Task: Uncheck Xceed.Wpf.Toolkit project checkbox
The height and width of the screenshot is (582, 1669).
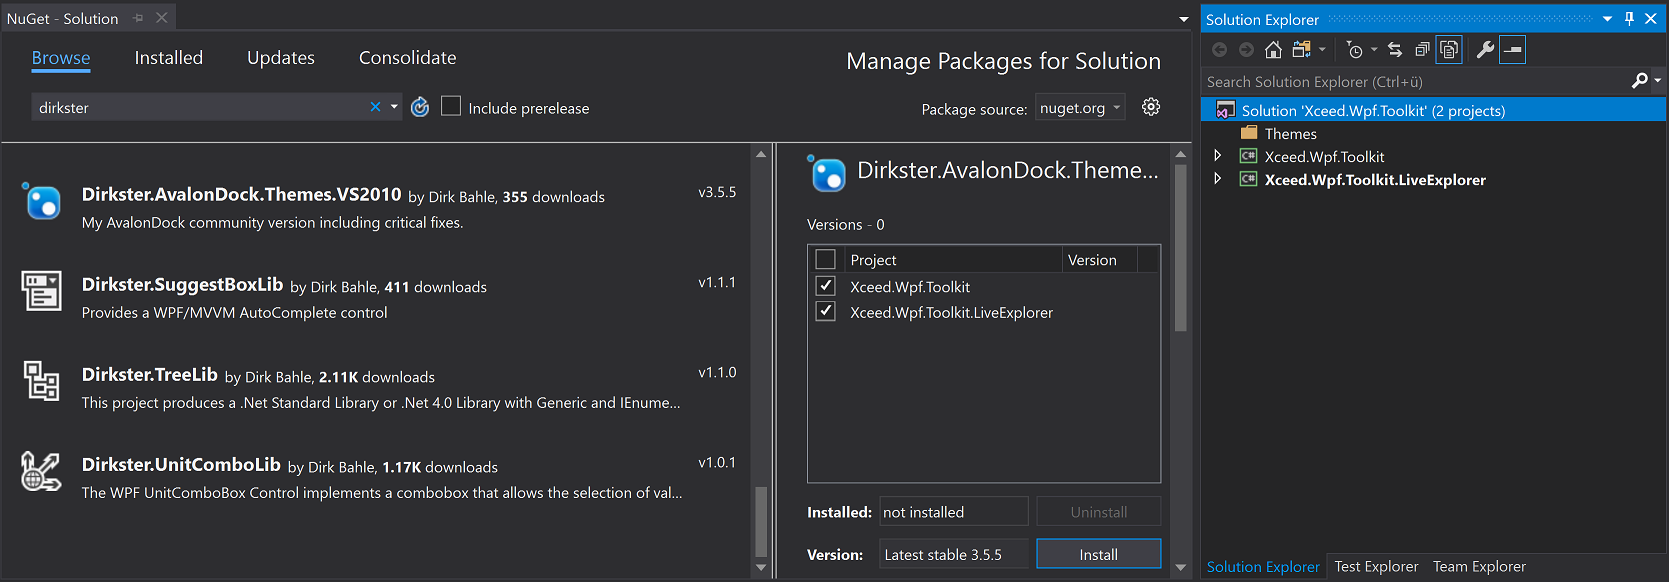Action: (825, 286)
